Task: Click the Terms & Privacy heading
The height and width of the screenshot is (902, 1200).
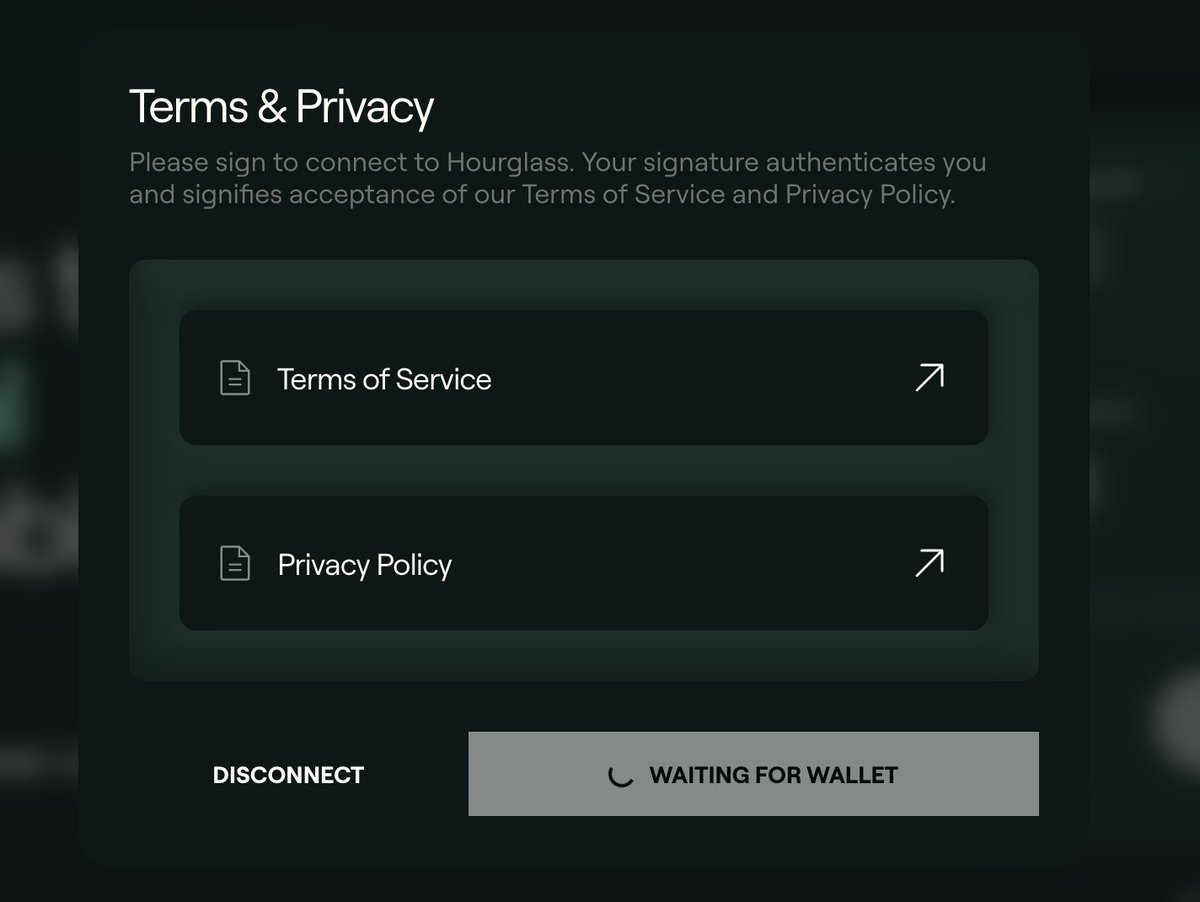Action: click(281, 106)
